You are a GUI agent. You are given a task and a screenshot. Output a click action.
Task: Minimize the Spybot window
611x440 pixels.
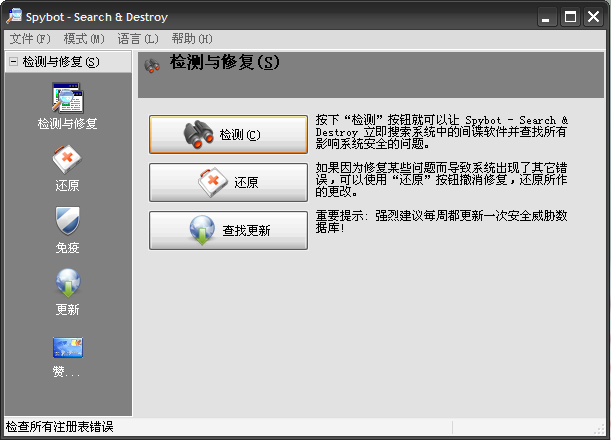tap(546, 17)
